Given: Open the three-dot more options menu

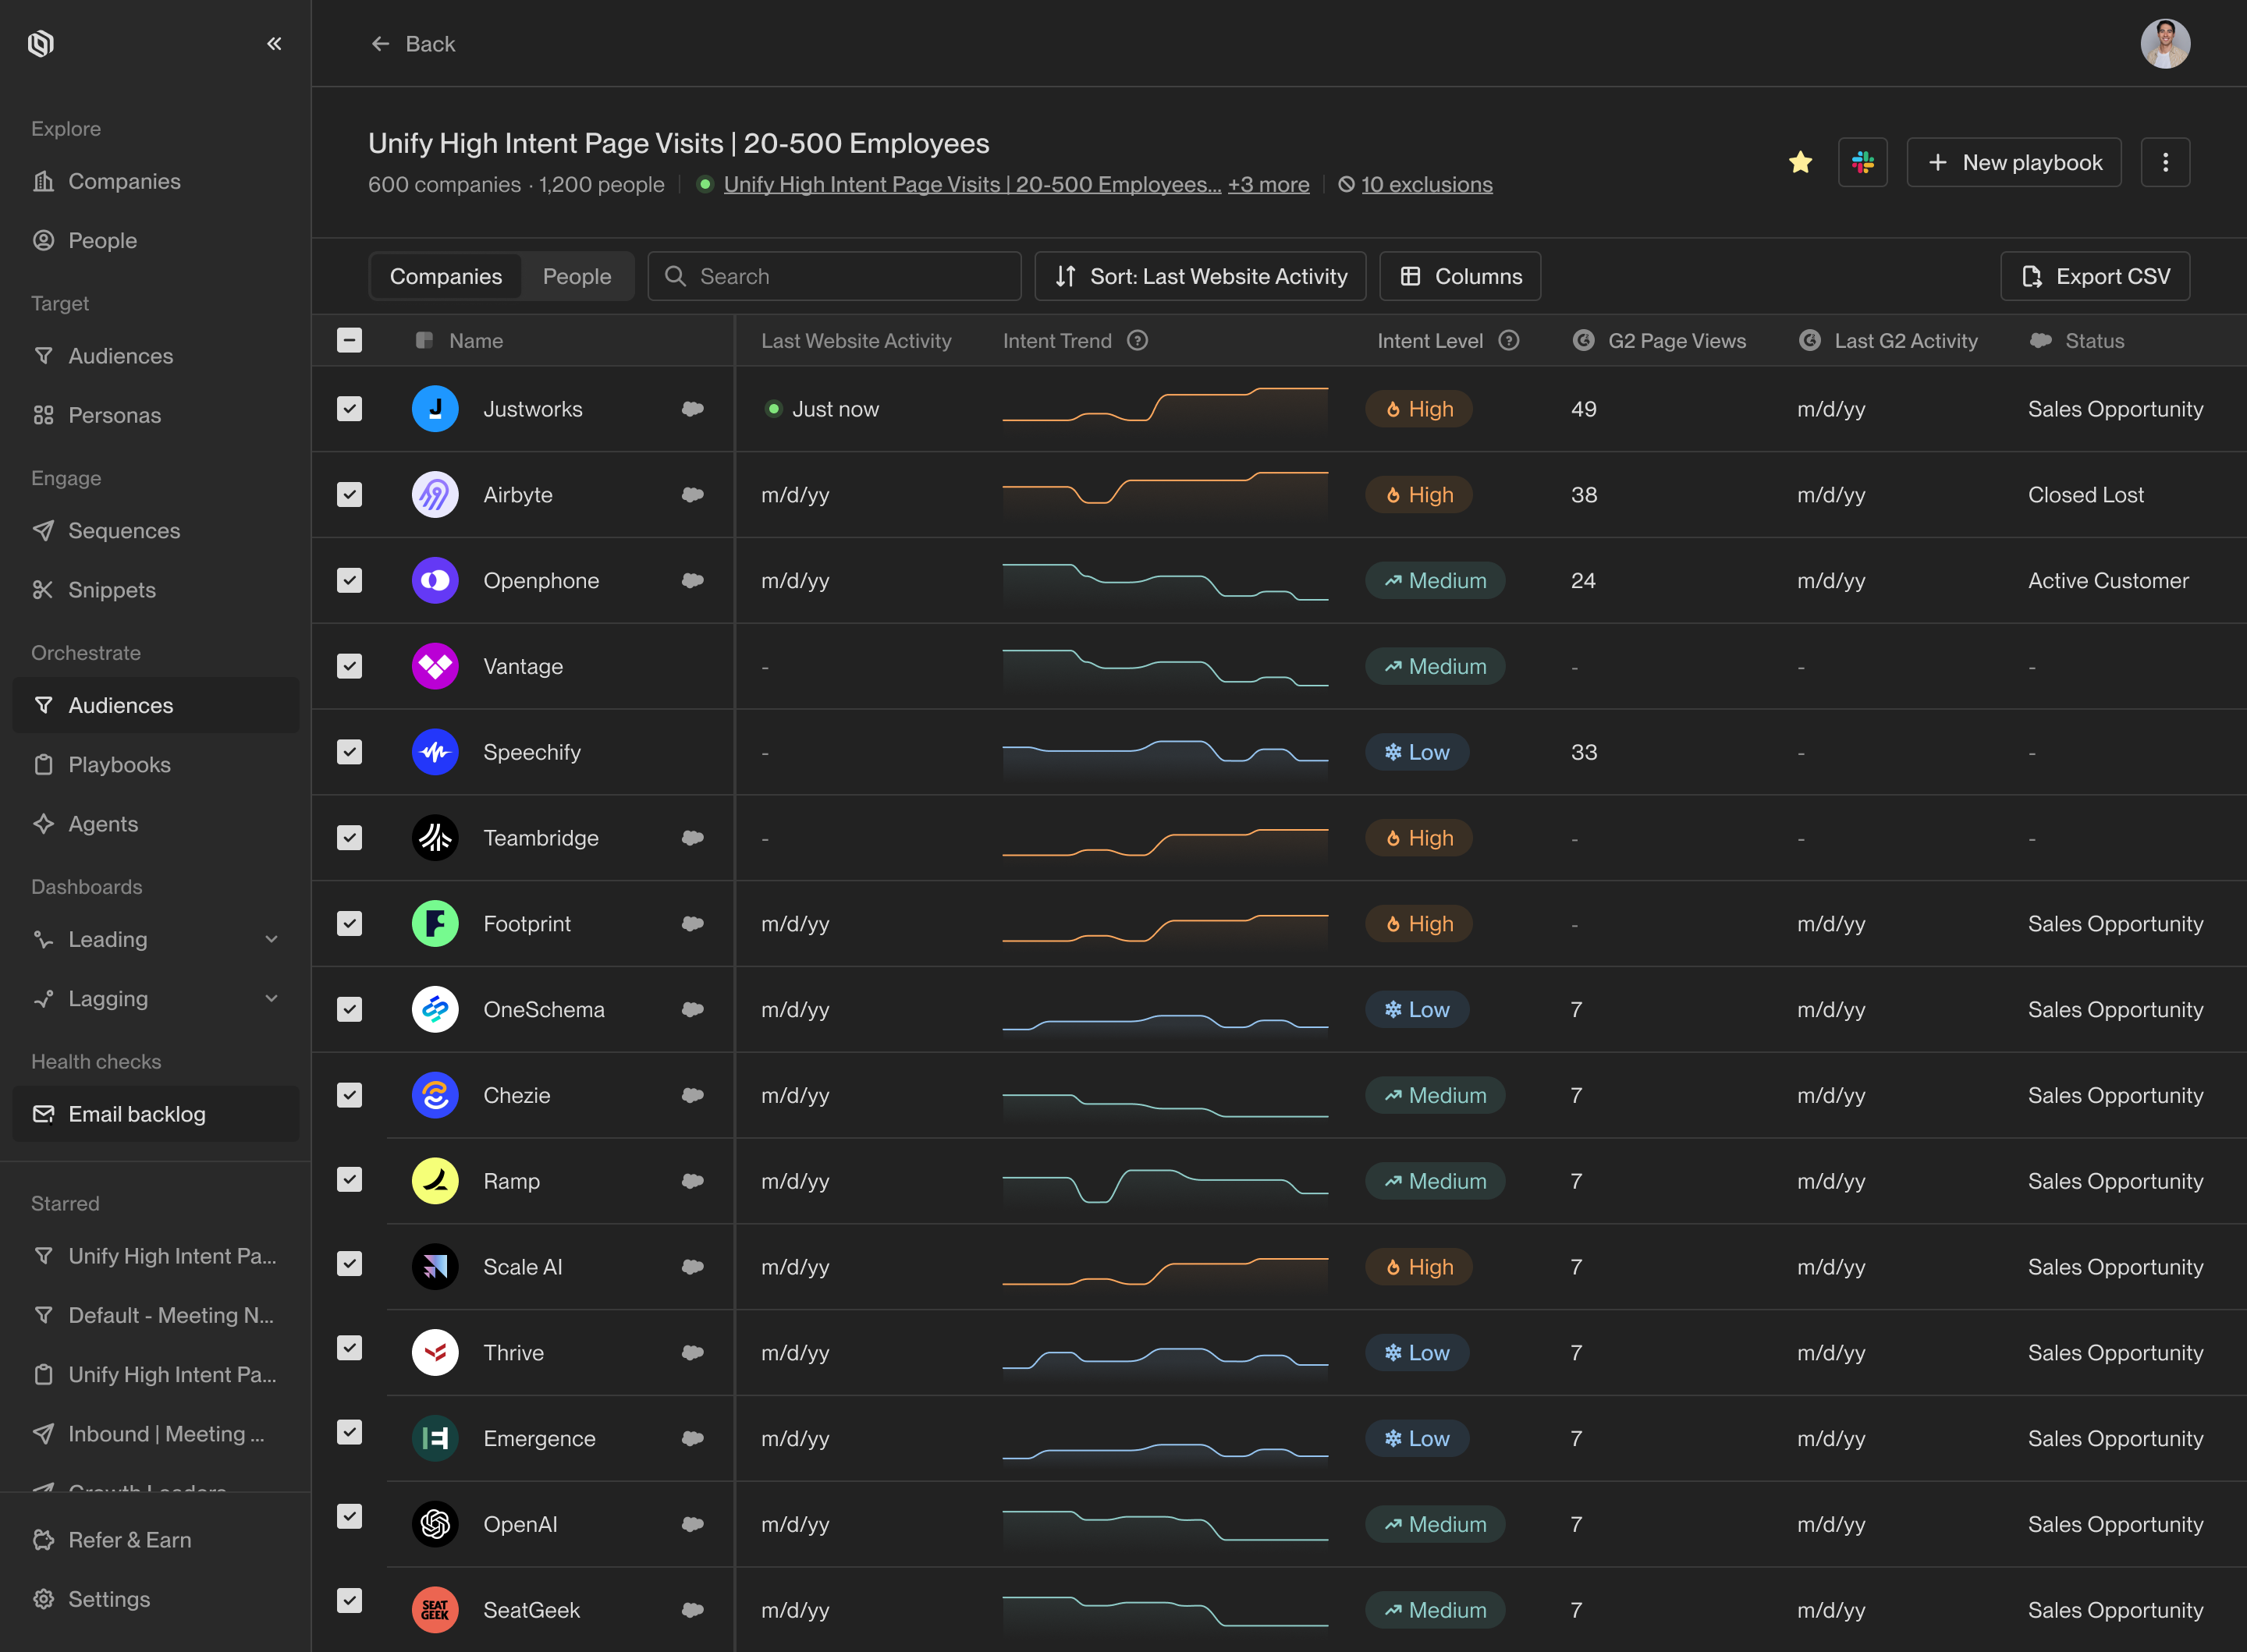Looking at the screenshot, I should [2165, 162].
